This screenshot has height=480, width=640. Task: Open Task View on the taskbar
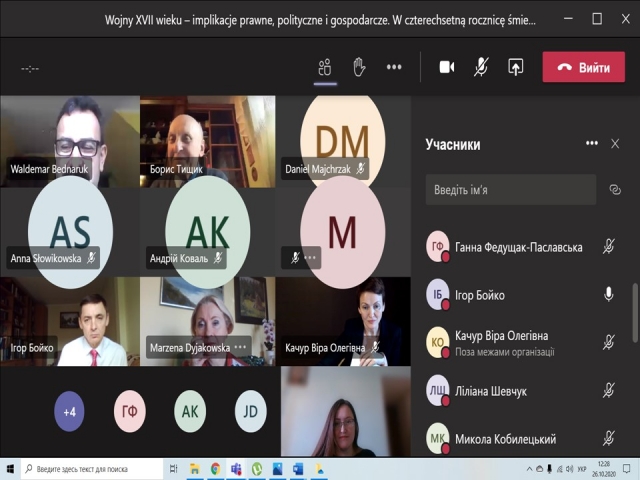pos(173,469)
